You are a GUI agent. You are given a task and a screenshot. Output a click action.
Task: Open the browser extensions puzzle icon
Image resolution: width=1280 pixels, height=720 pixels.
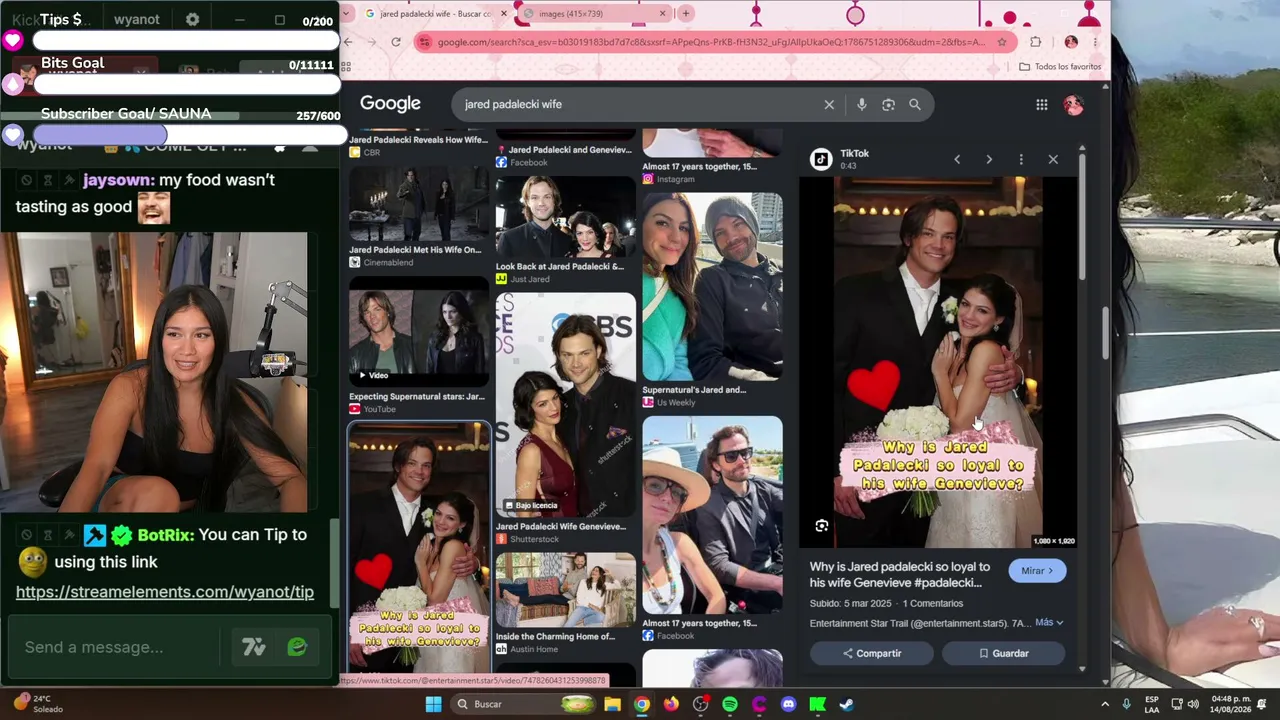click(1036, 42)
